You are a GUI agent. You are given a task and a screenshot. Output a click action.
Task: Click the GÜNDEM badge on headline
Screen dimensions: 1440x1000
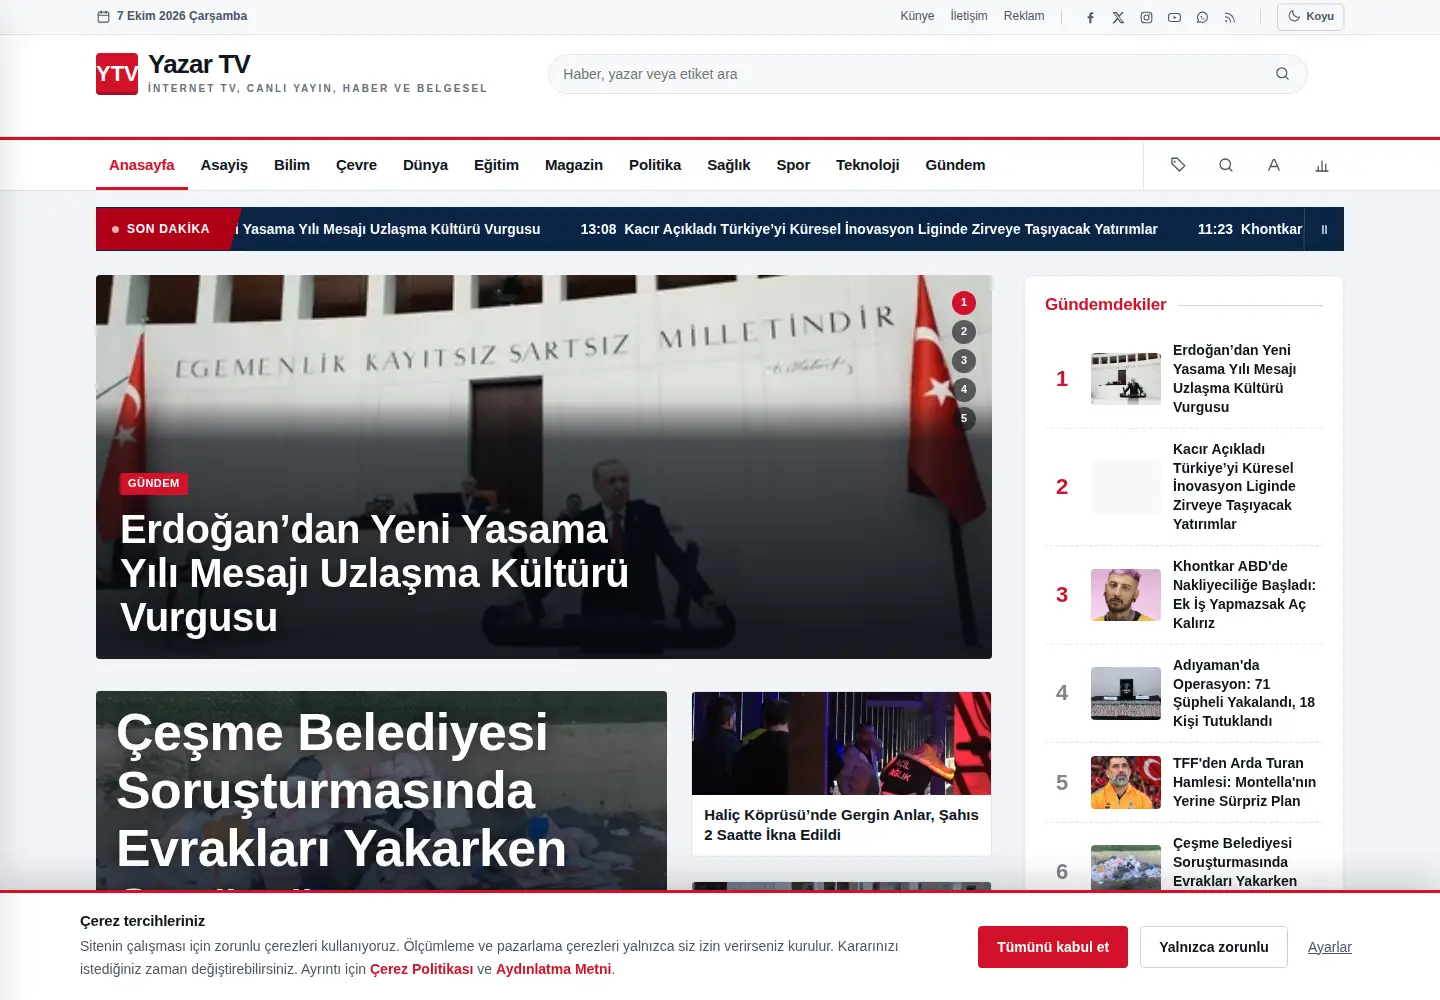154,483
